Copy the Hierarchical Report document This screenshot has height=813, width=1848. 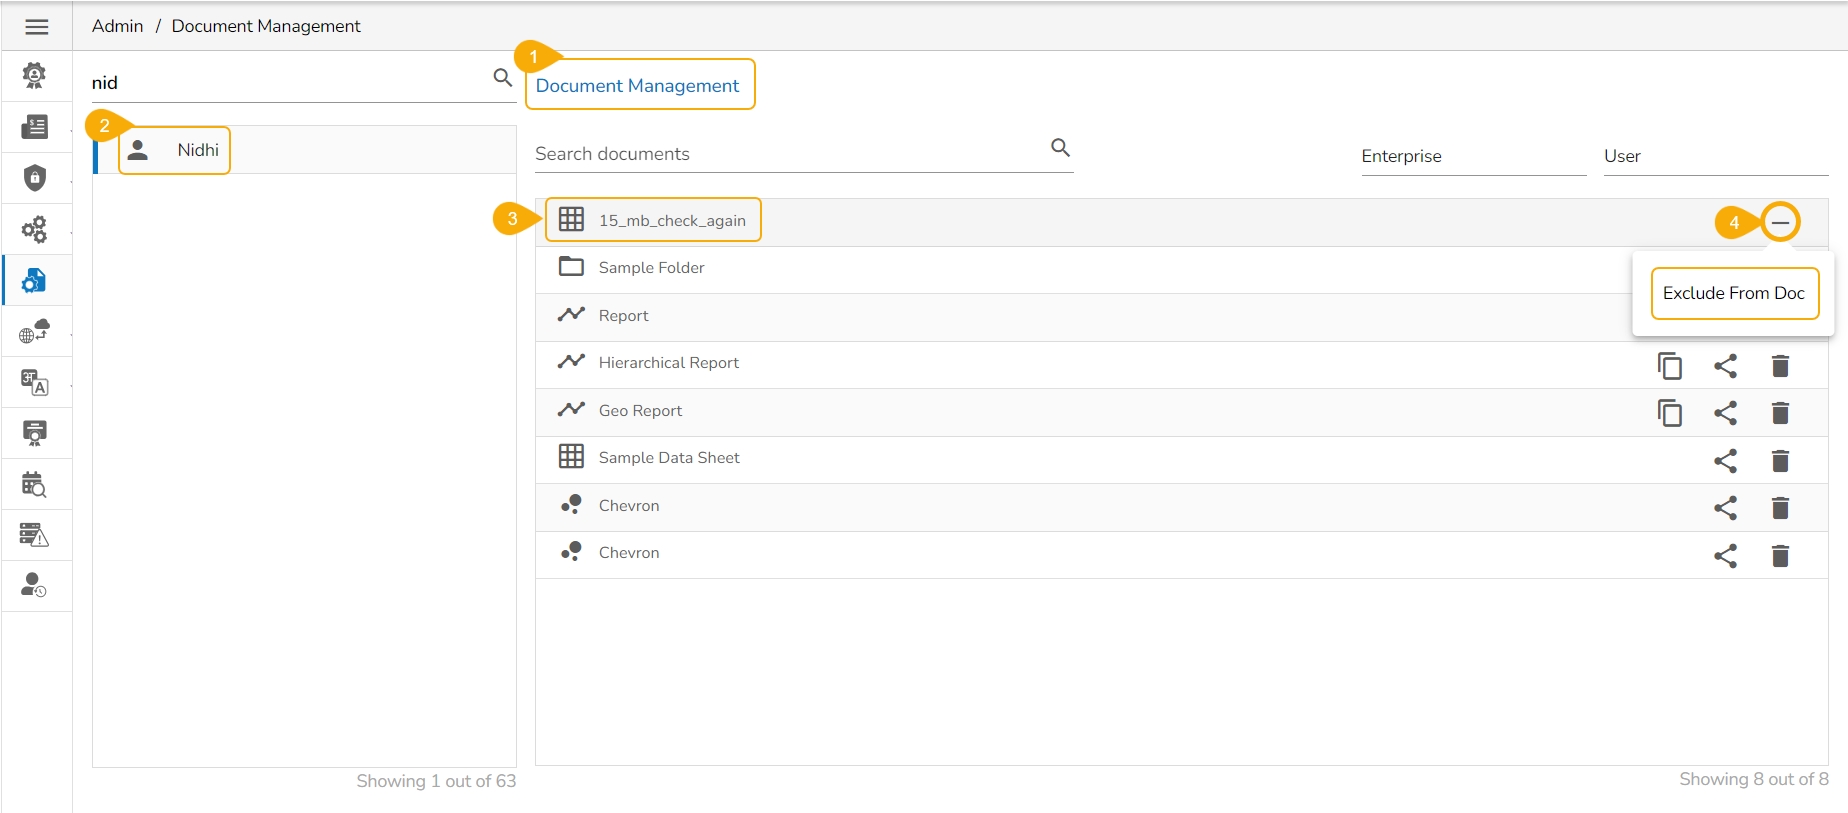coord(1669,366)
